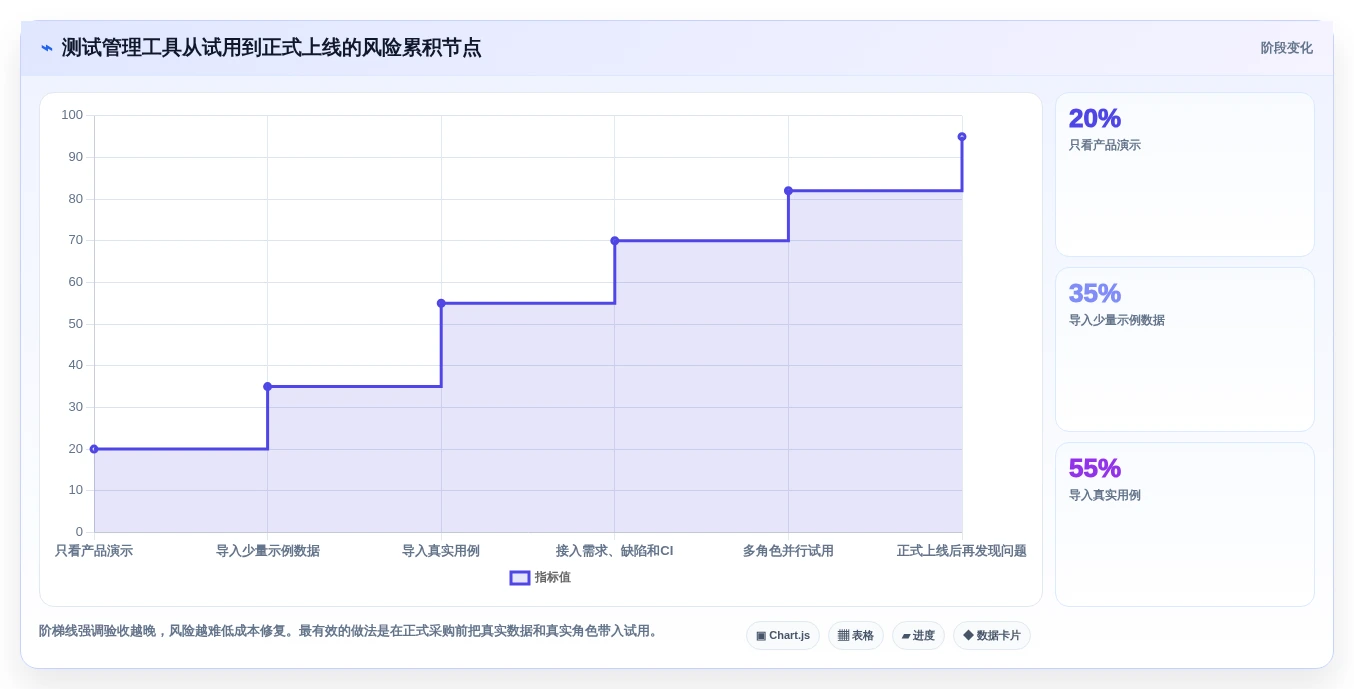Click x-axis label 接入需求、缺陷和CI

615,551
